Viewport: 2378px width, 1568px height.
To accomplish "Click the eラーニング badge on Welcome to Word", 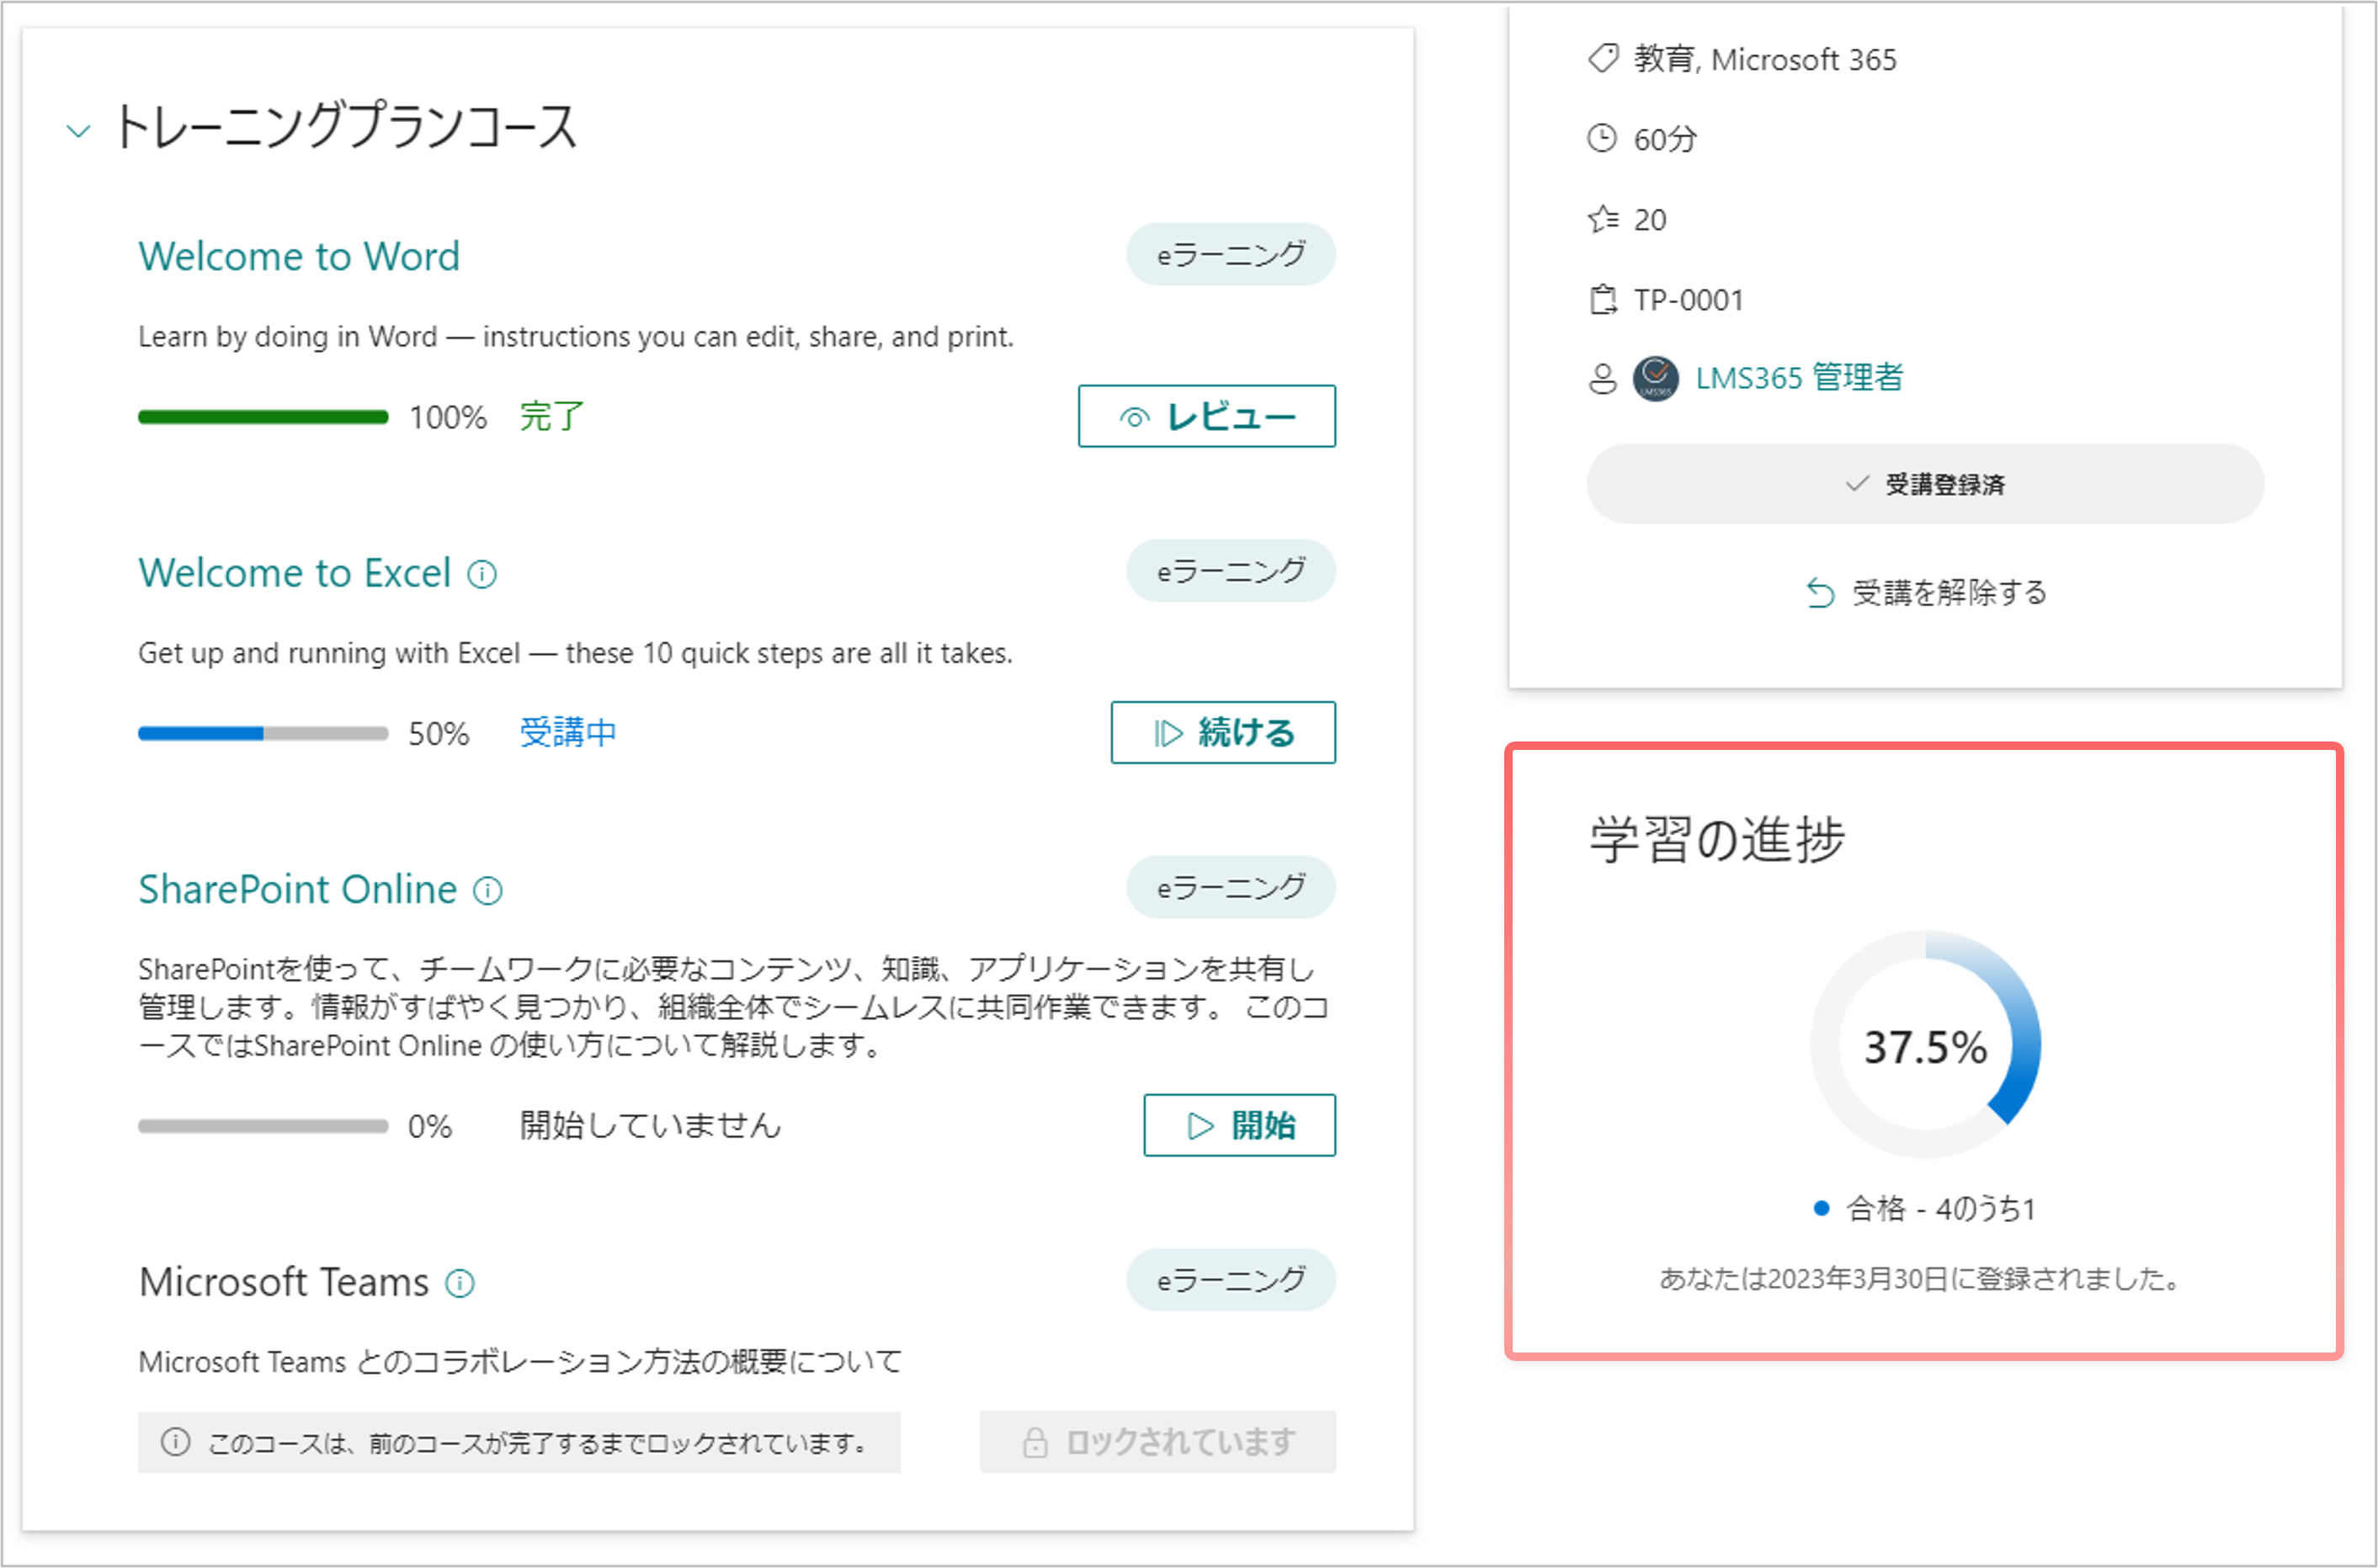I will click(1231, 254).
